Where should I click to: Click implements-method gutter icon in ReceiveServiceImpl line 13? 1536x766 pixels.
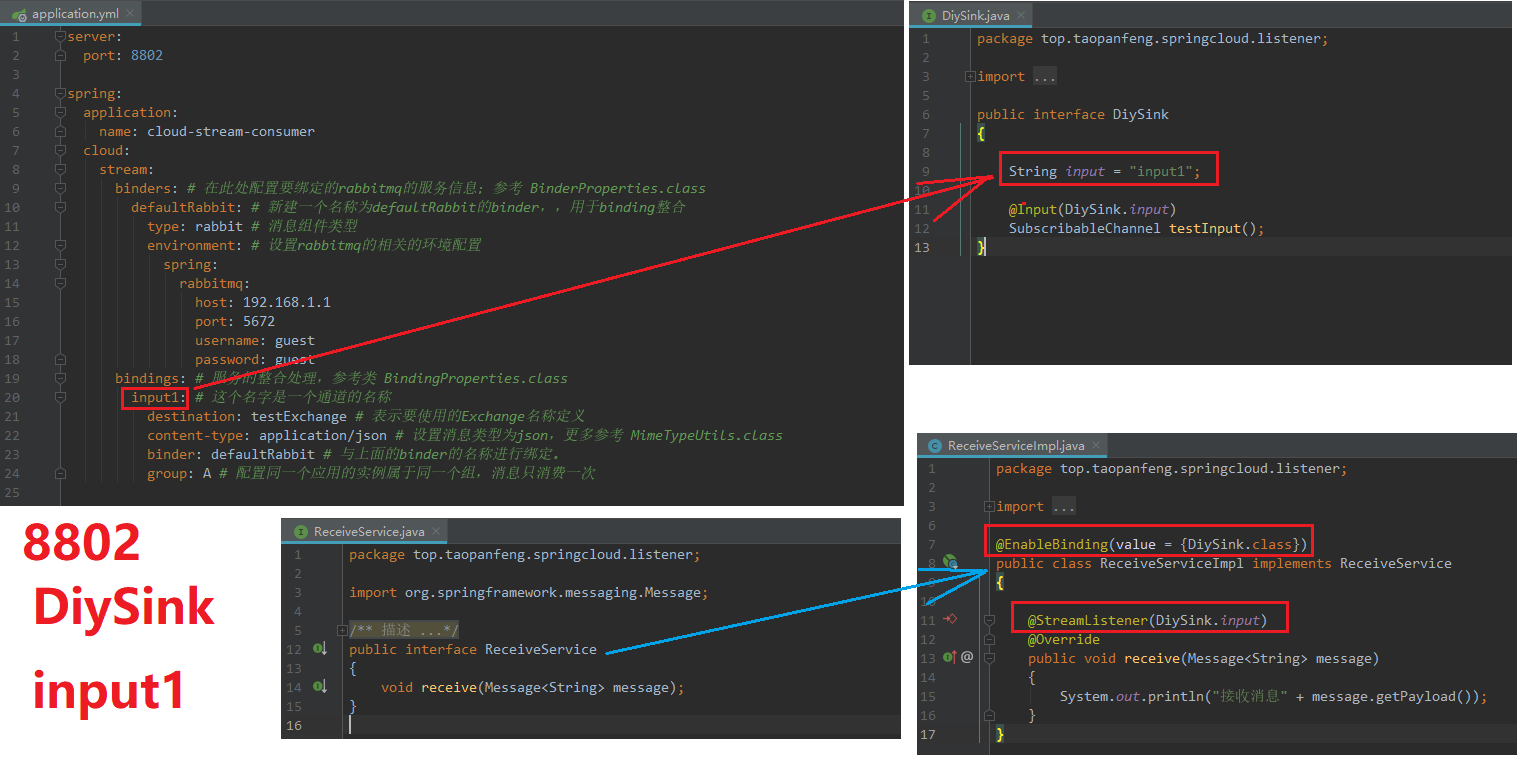pyautogui.click(x=951, y=658)
